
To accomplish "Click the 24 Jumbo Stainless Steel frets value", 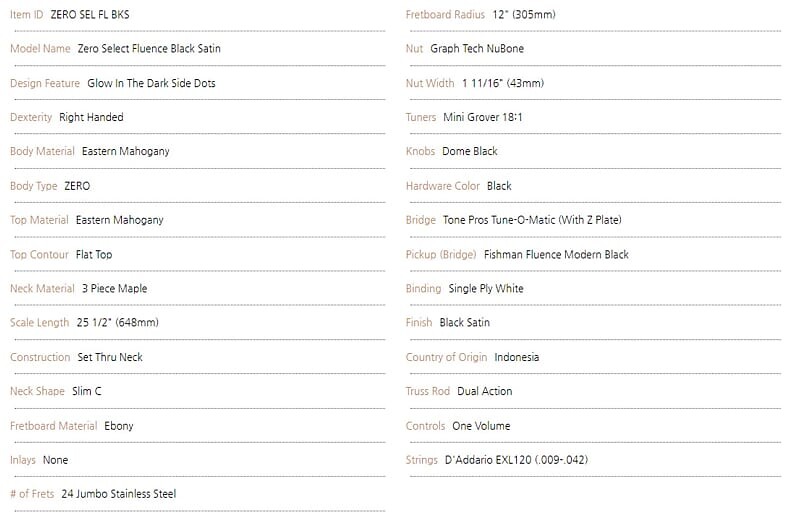I will pos(118,494).
